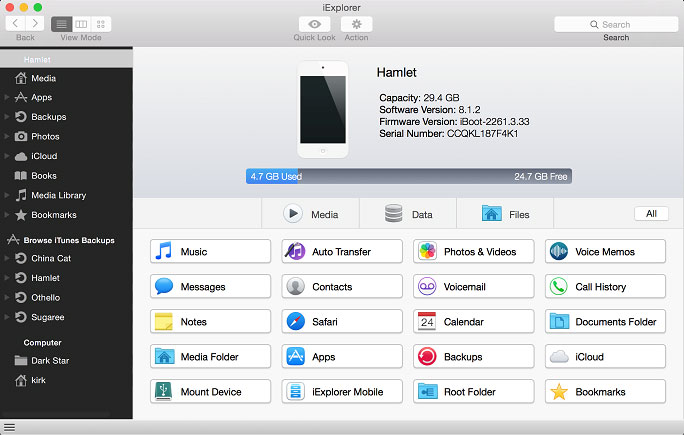The height and width of the screenshot is (435, 684).
Task: Open Call History
Action: pos(605,286)
